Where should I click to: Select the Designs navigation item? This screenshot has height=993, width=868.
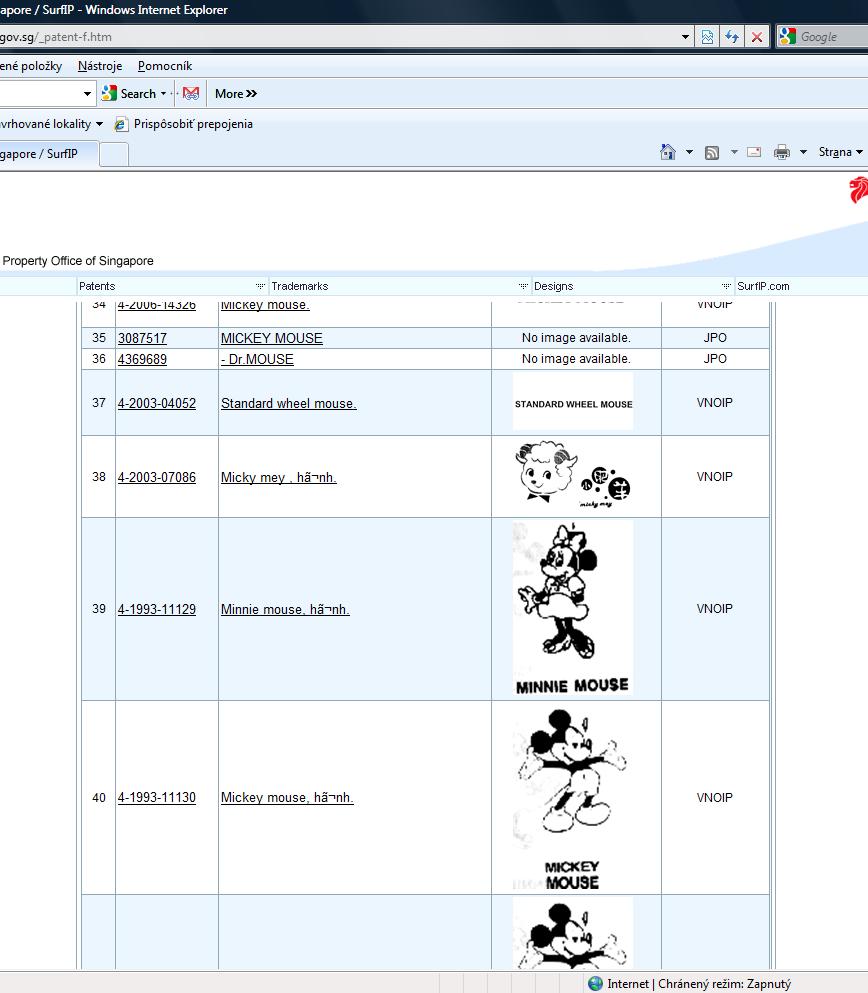(x=553, y=286)
